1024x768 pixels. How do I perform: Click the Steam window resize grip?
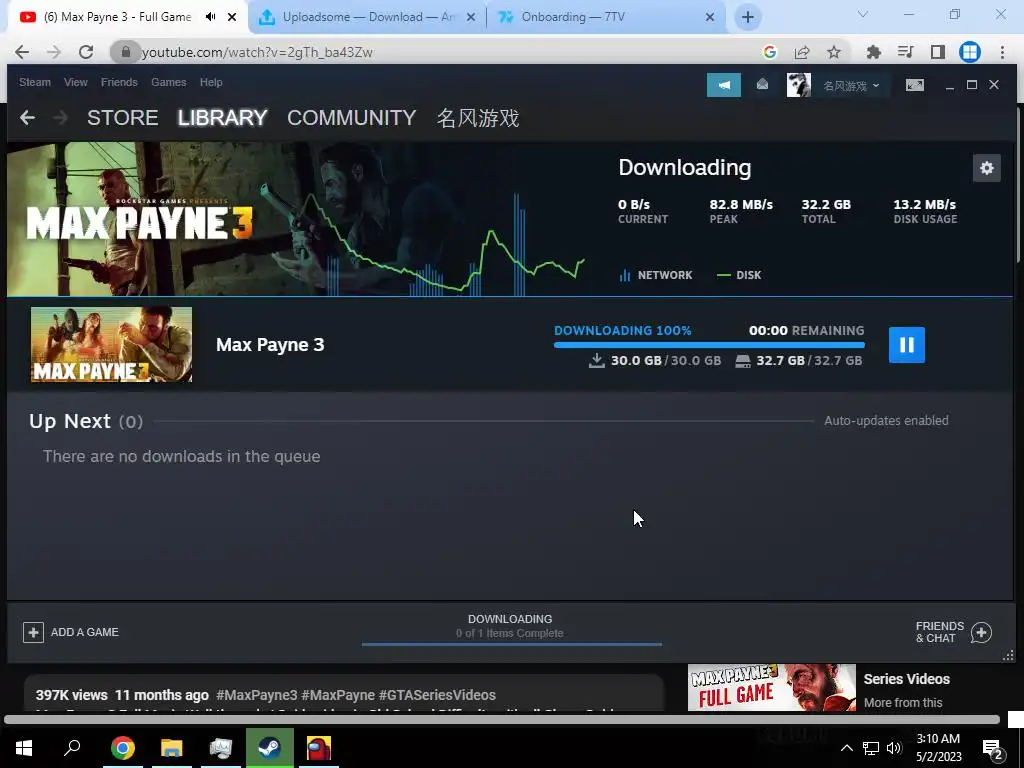point(1008,655)
